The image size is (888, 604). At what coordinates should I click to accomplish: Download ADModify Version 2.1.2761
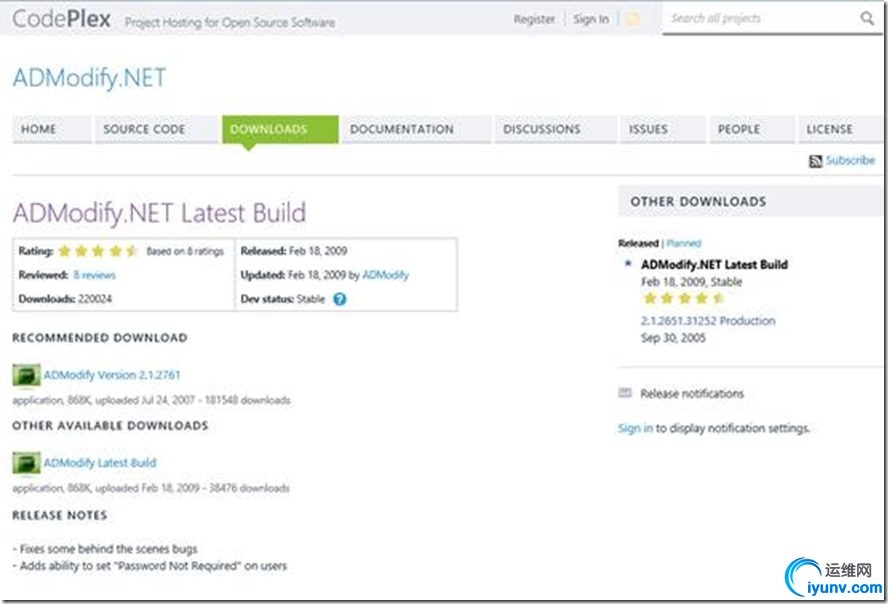[x=112, y=375]
